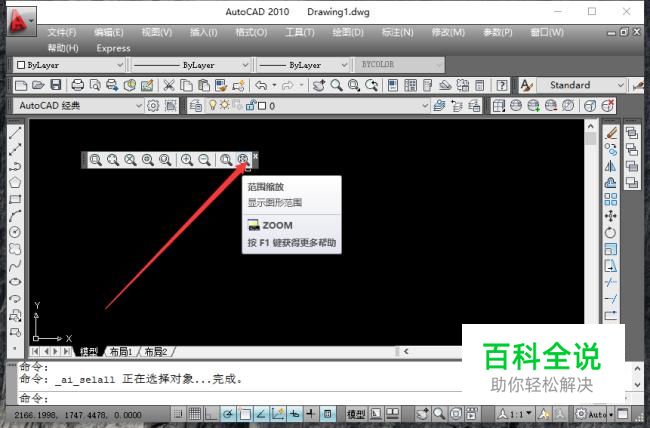The height and width of the screenshot is (428, 650).
Task: Select the Move modify tool
Action: point(611,216)
